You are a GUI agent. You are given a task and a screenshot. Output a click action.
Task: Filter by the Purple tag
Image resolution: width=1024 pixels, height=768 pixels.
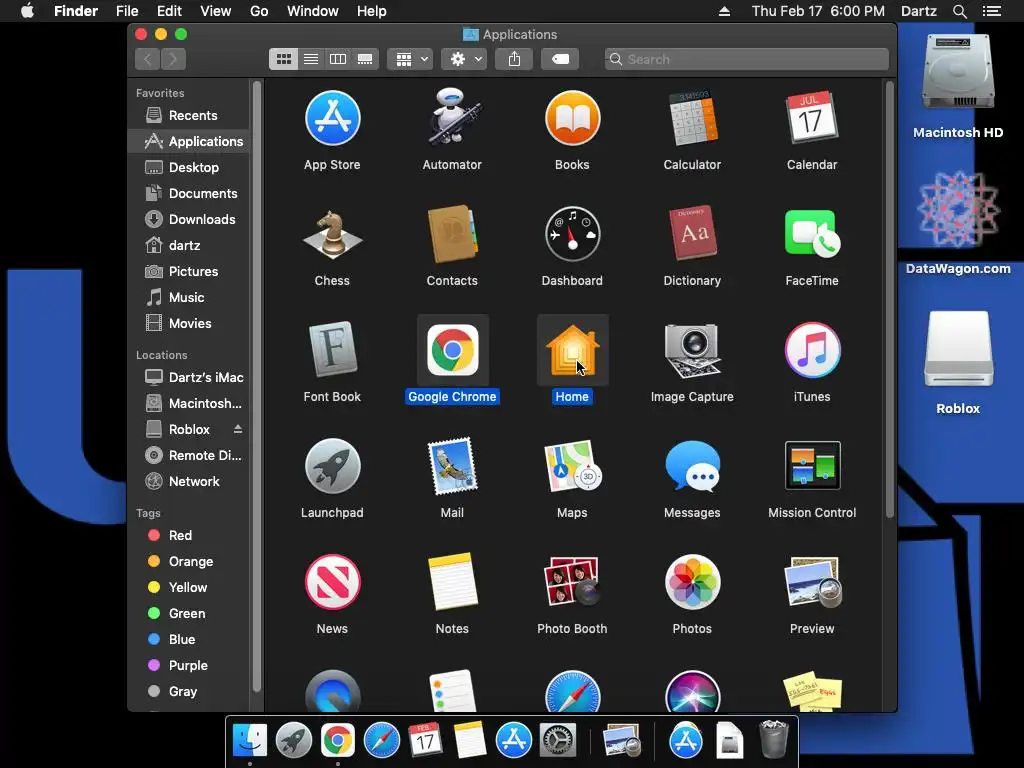(x=189, y=665)
